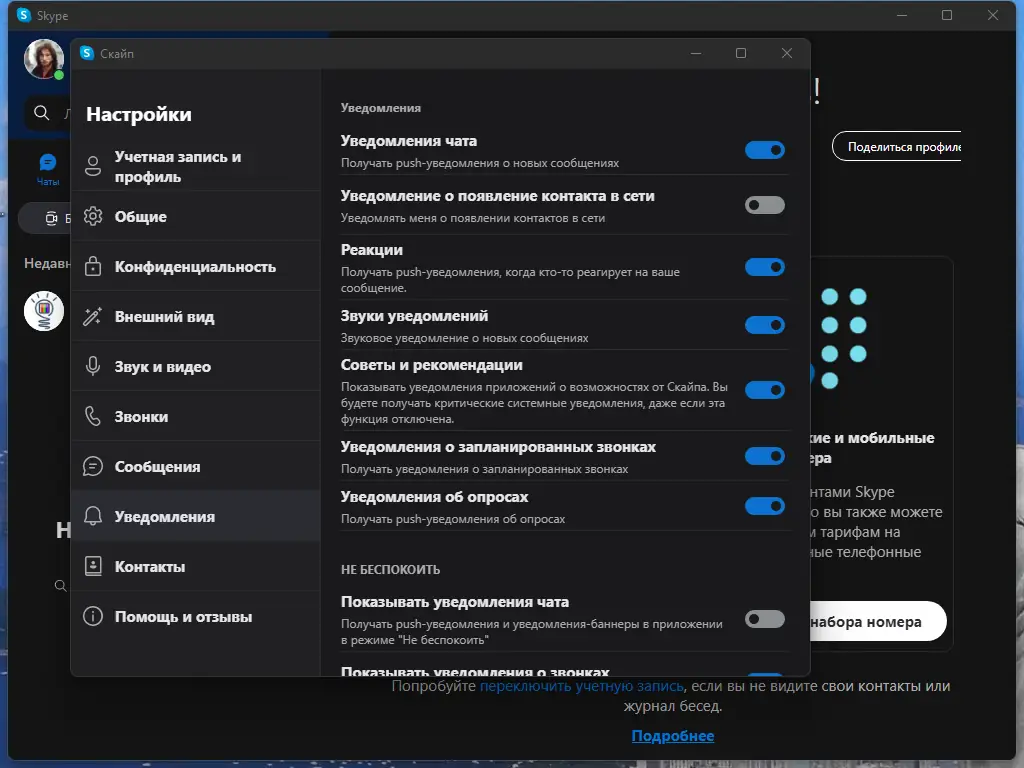Open Сообщения using the chat bubble icon

coord(93,466)
